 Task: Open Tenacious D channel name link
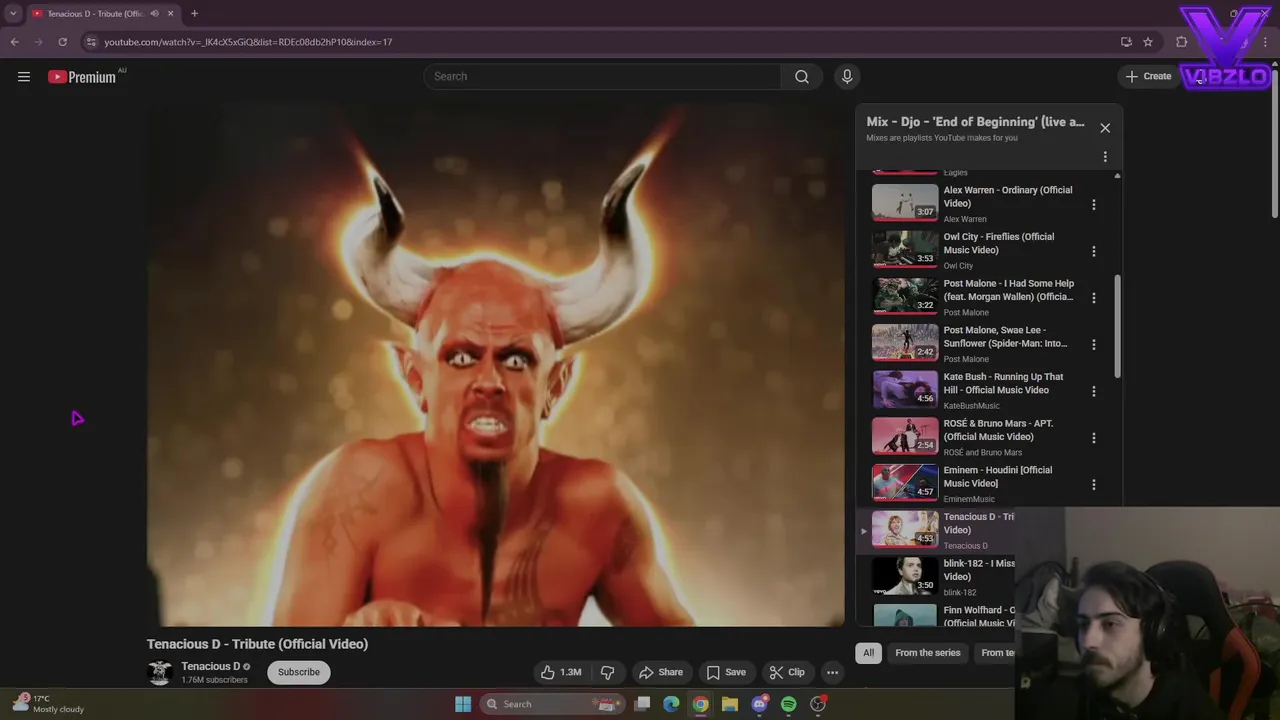pos(210,666)
